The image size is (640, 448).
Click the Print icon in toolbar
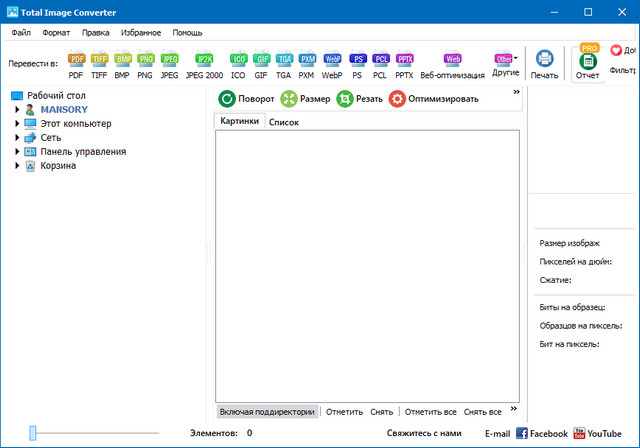(x=544, y=64)
